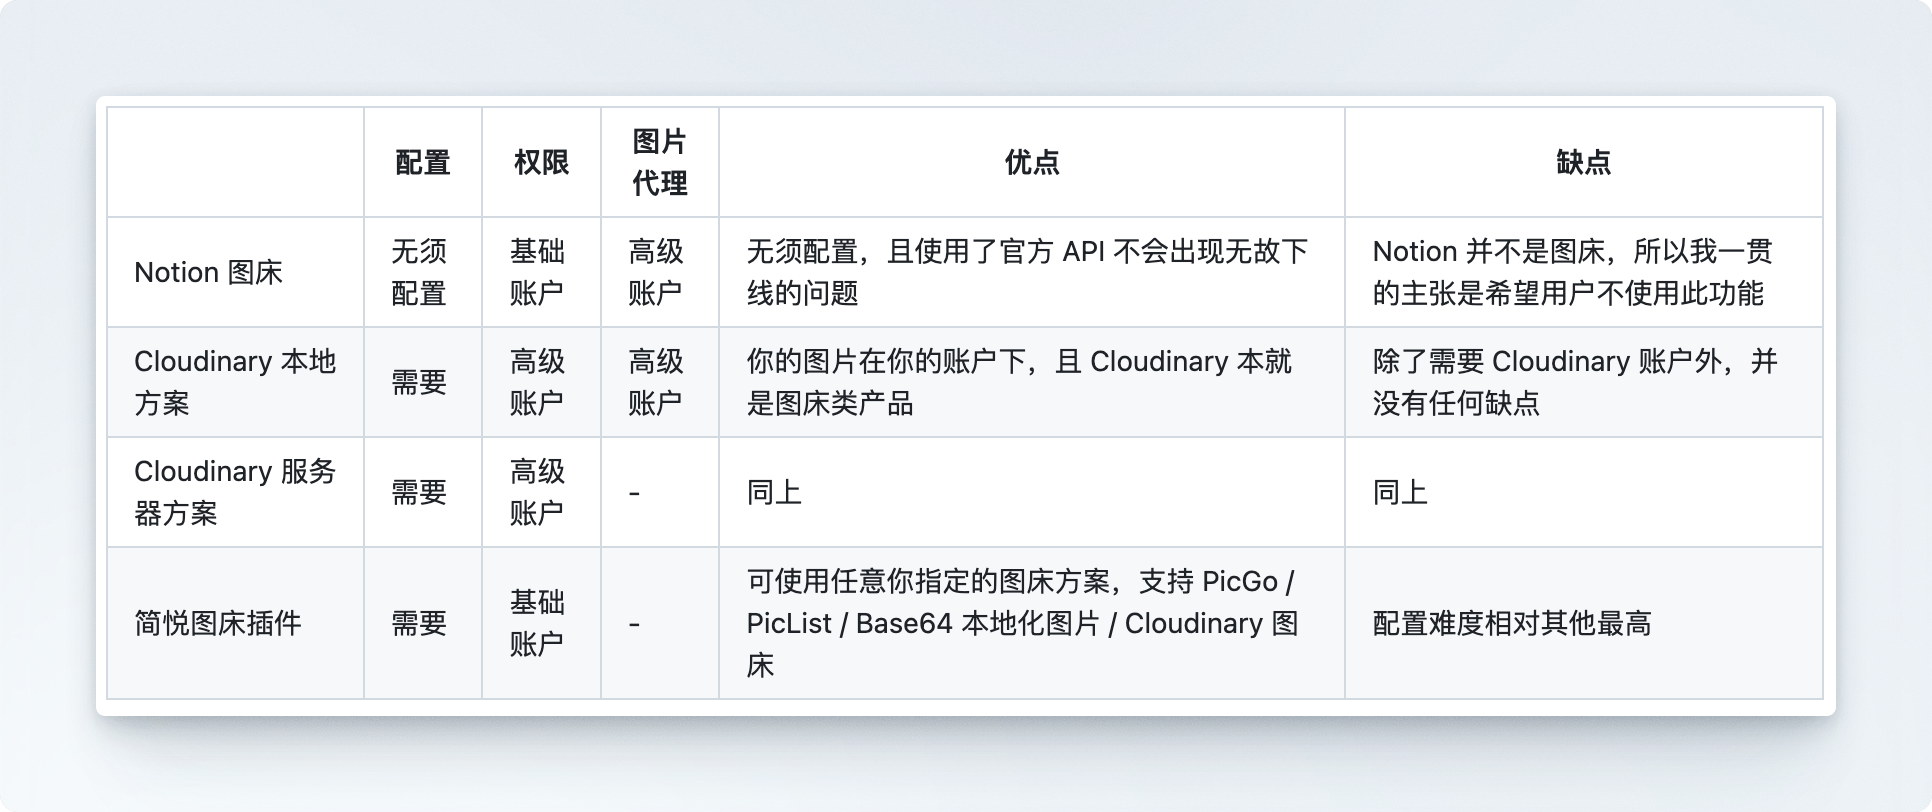
Task: Click 基础账户 in 简悦图床插件 row
Action: (x=537, y=623)
